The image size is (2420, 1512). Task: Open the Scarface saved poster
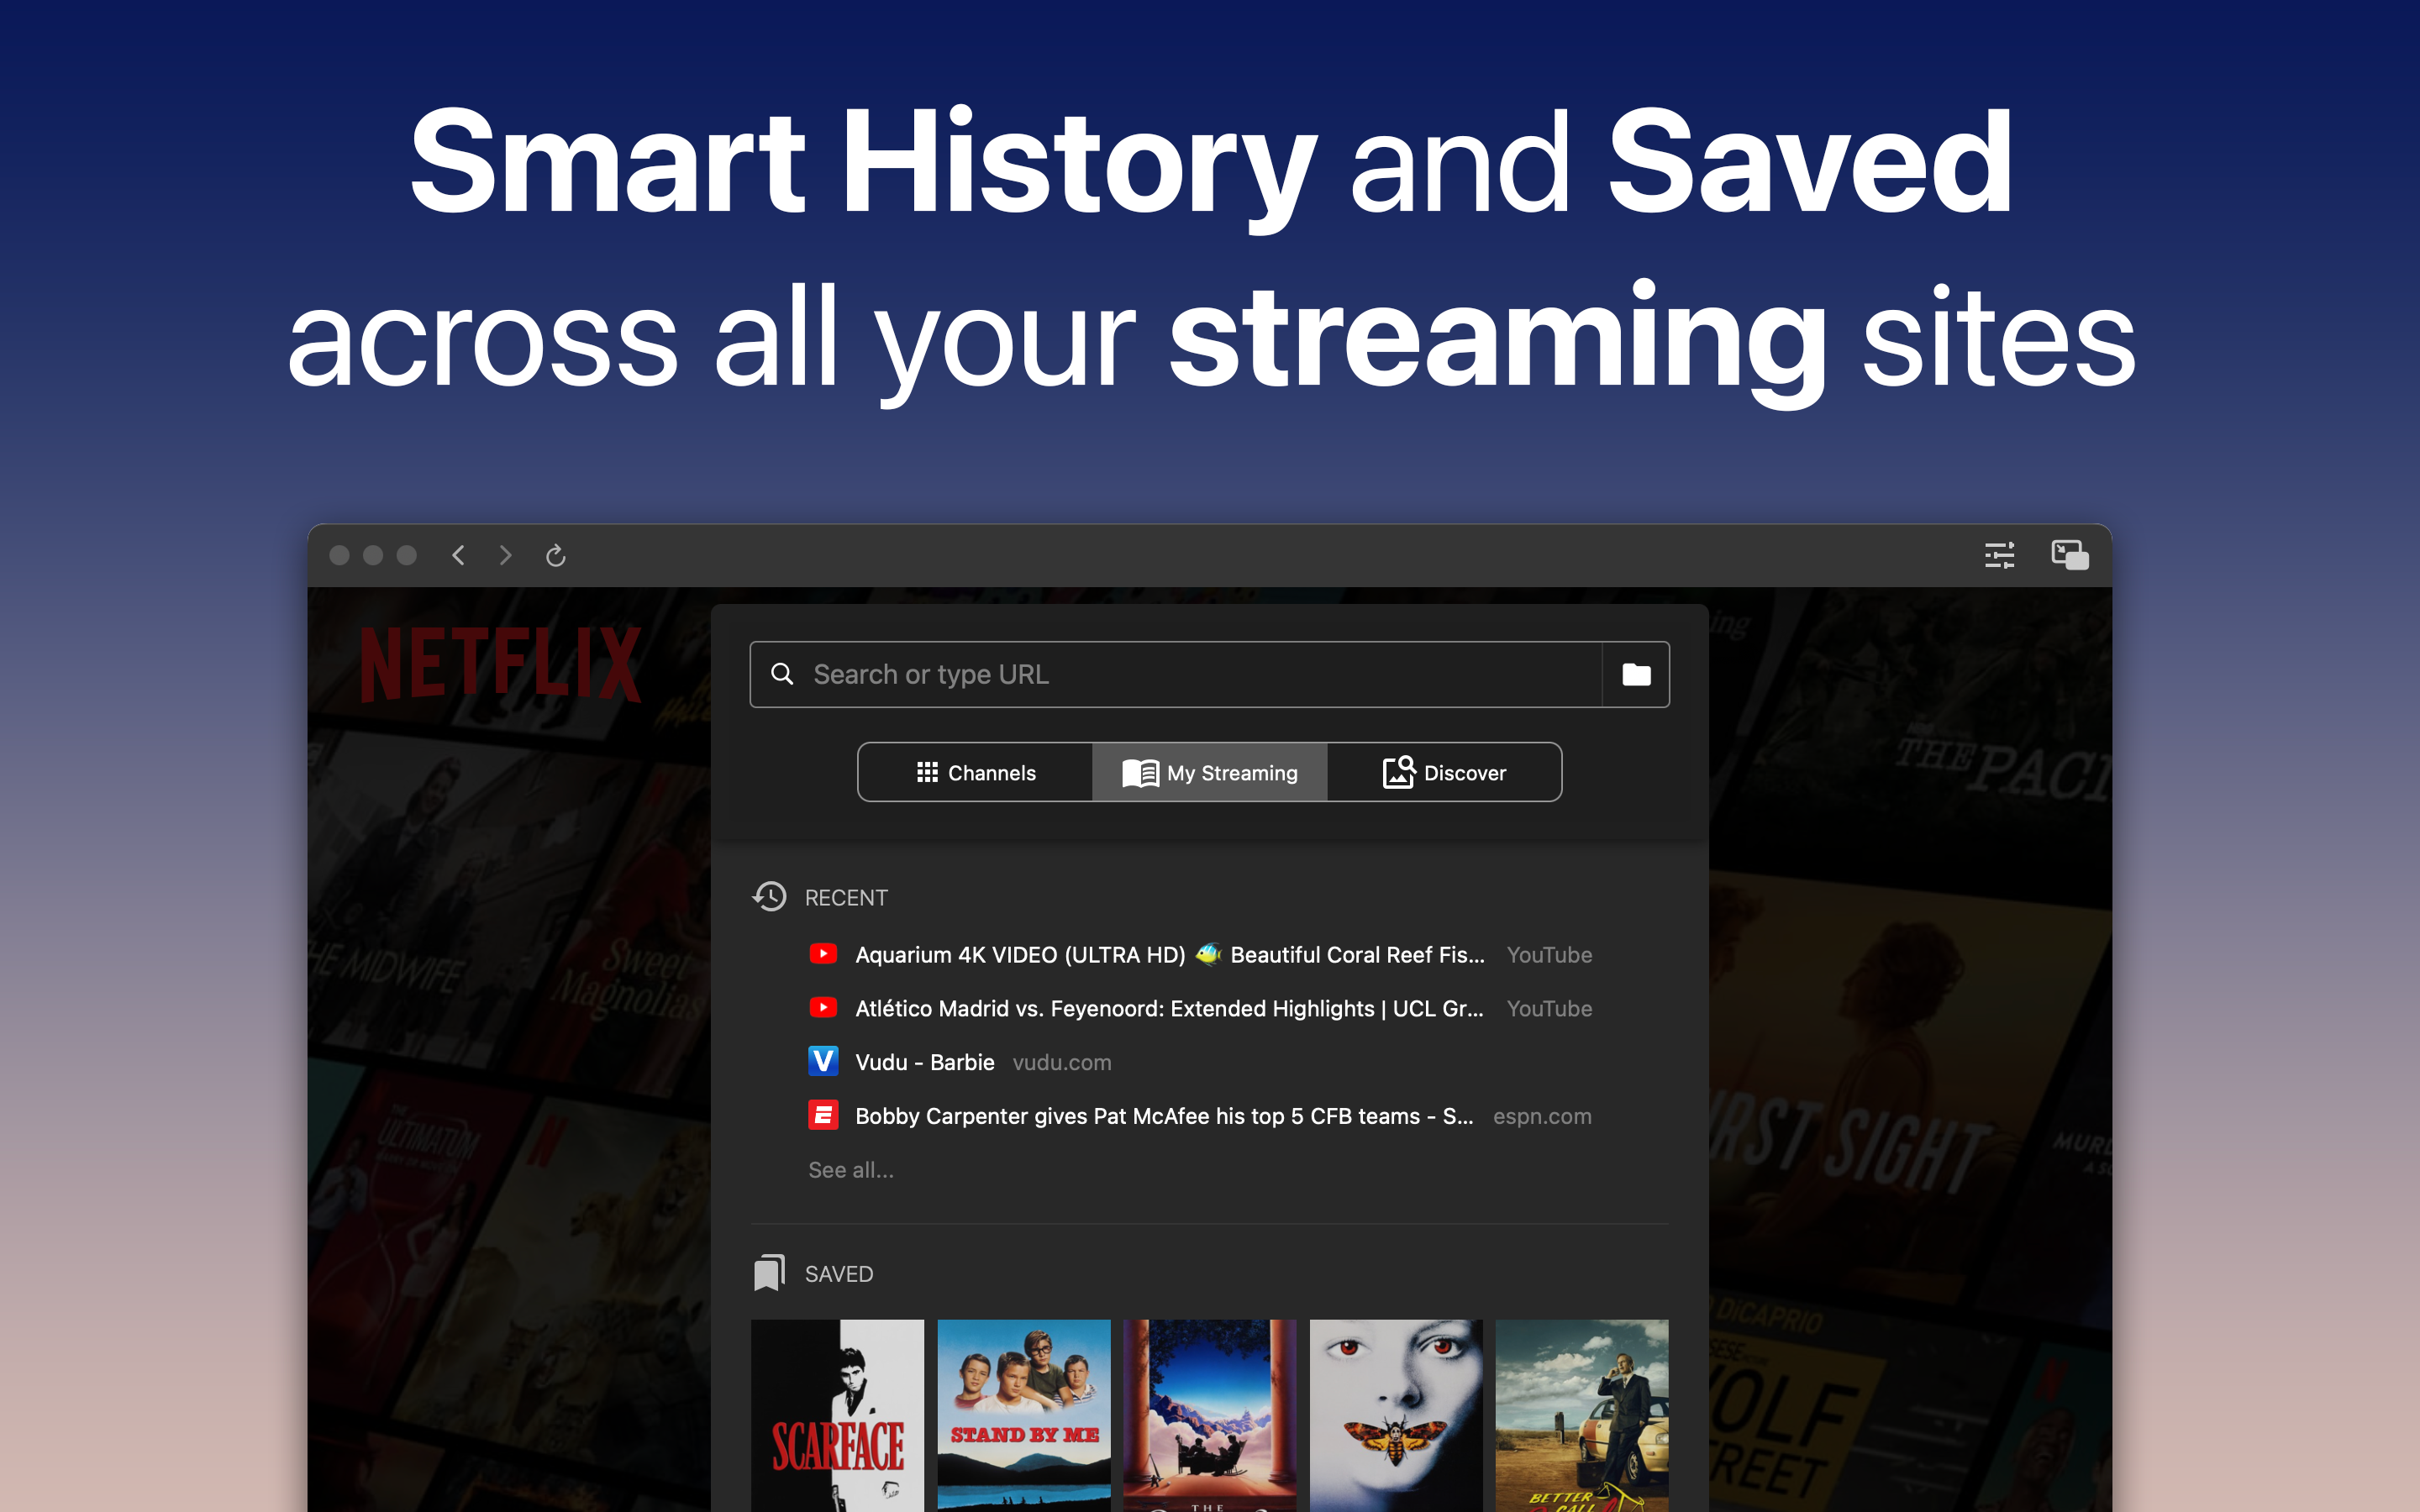(837, 1415)
